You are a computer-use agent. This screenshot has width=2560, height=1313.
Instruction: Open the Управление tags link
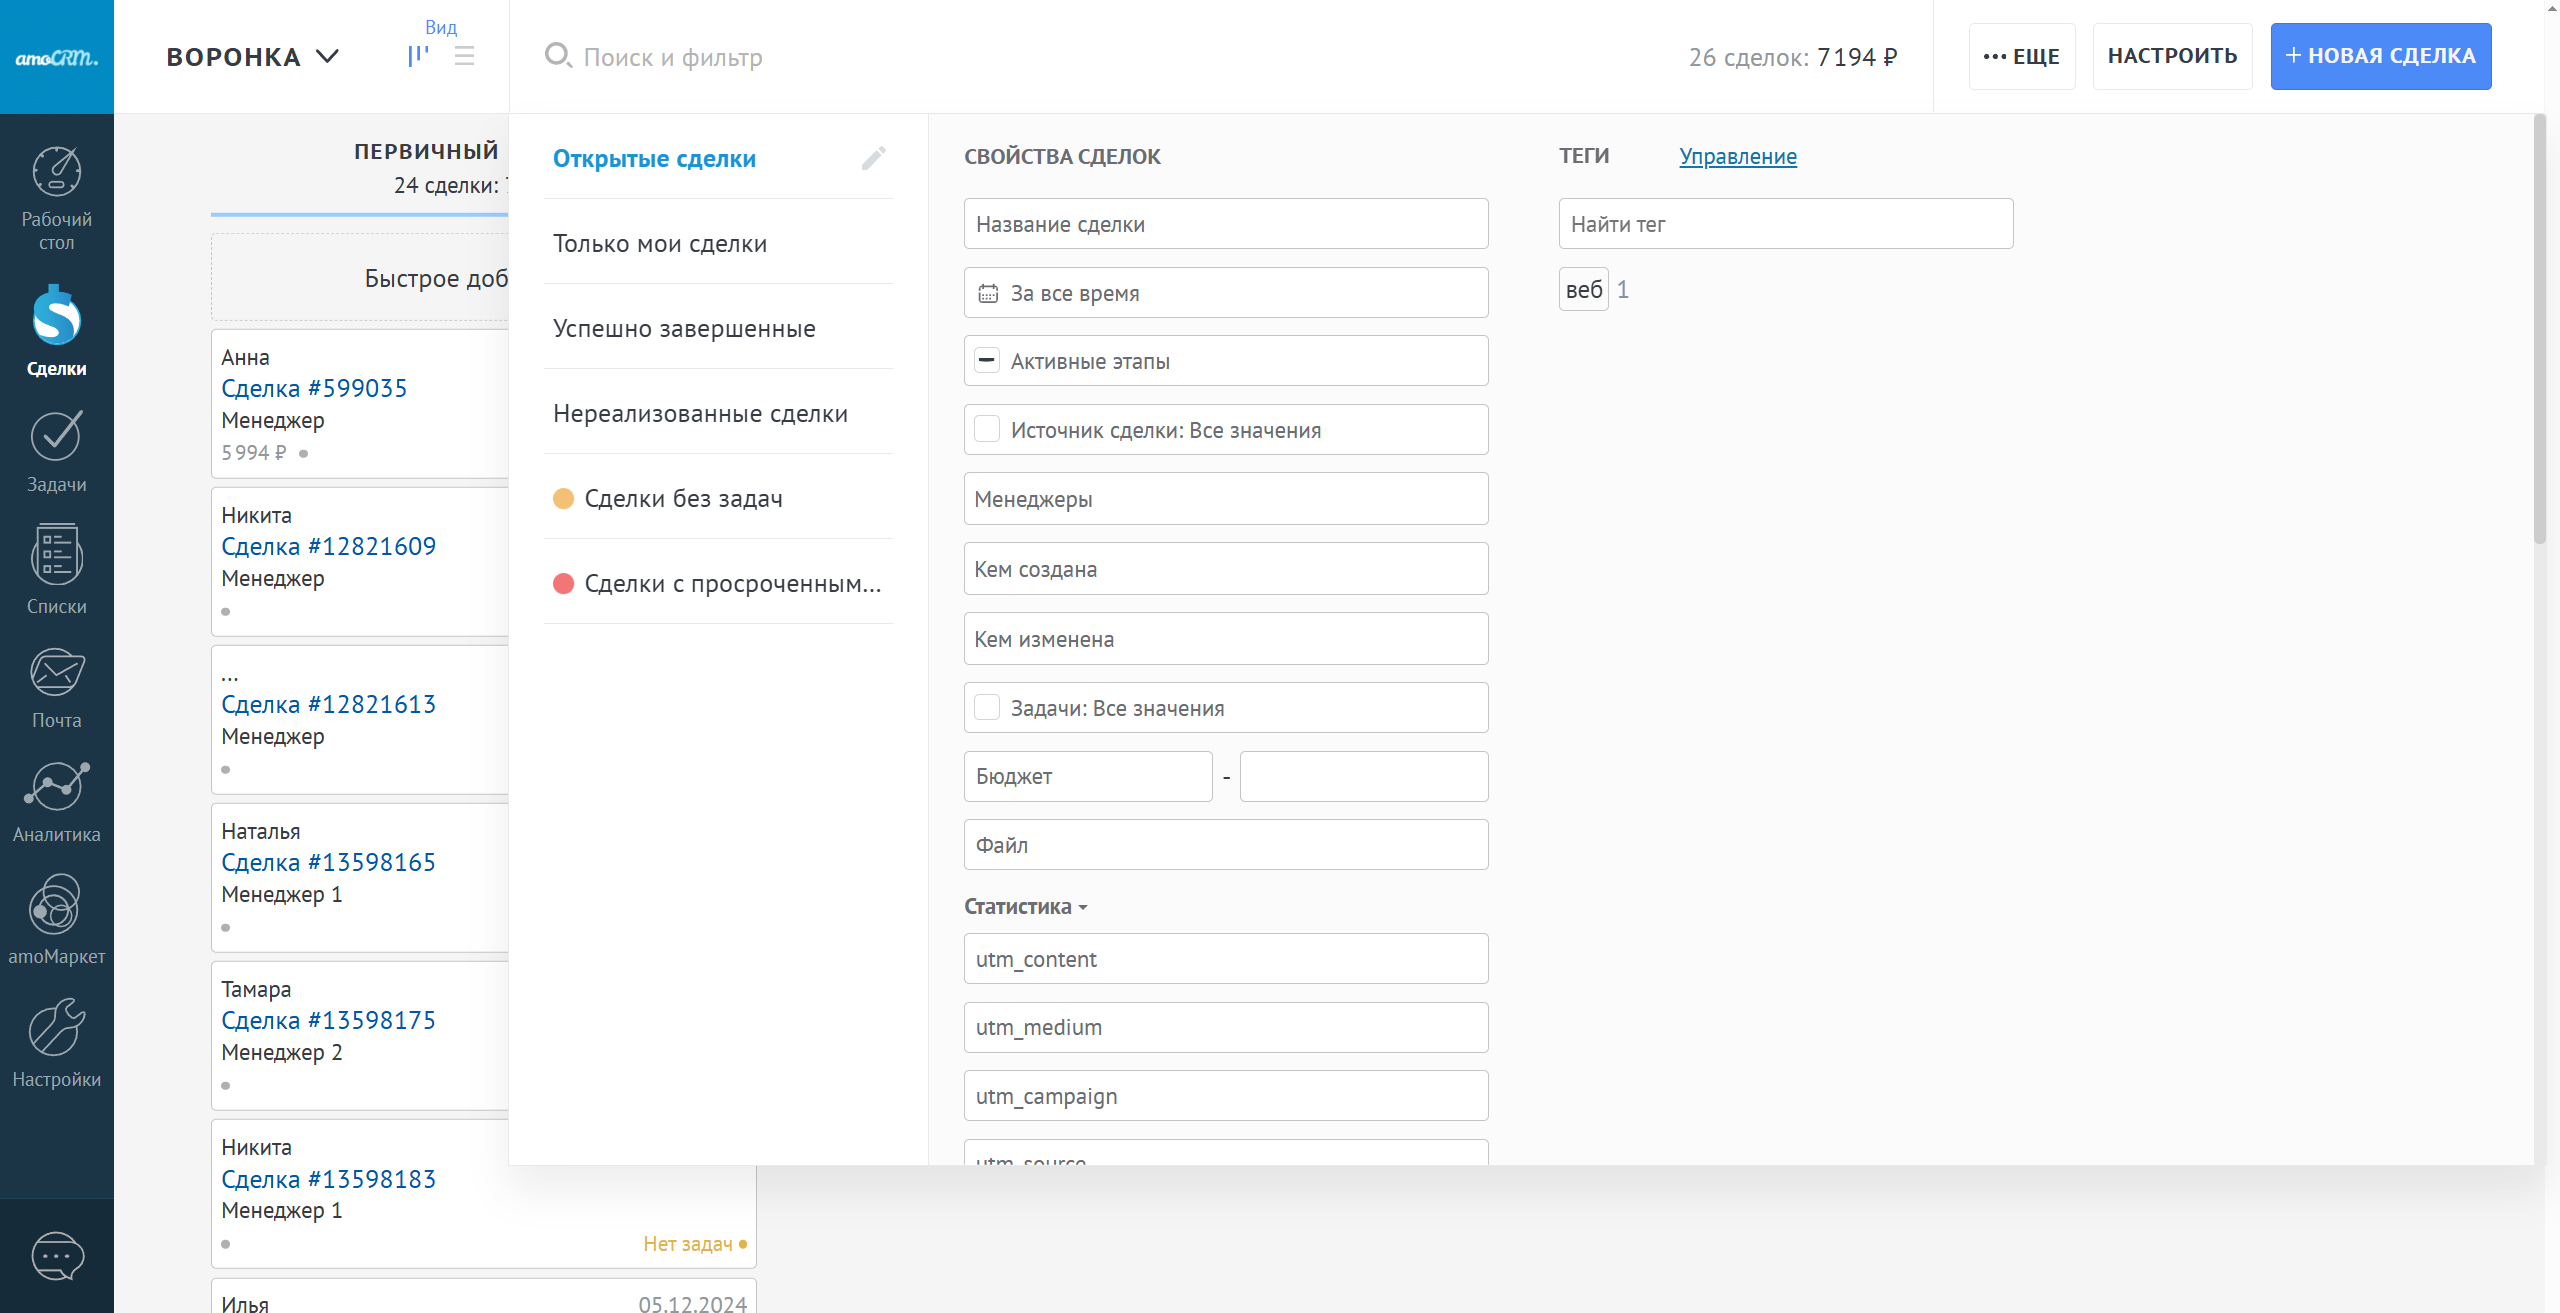tap(1737, 157)
